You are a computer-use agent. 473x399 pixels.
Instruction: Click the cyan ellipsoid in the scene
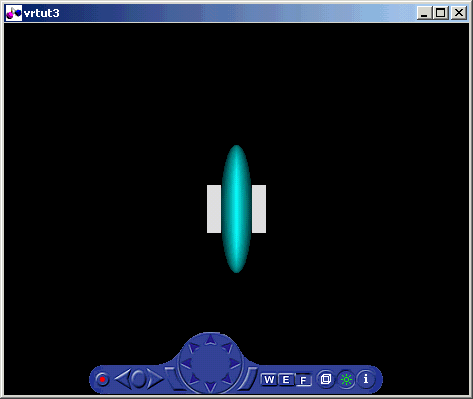236,209
